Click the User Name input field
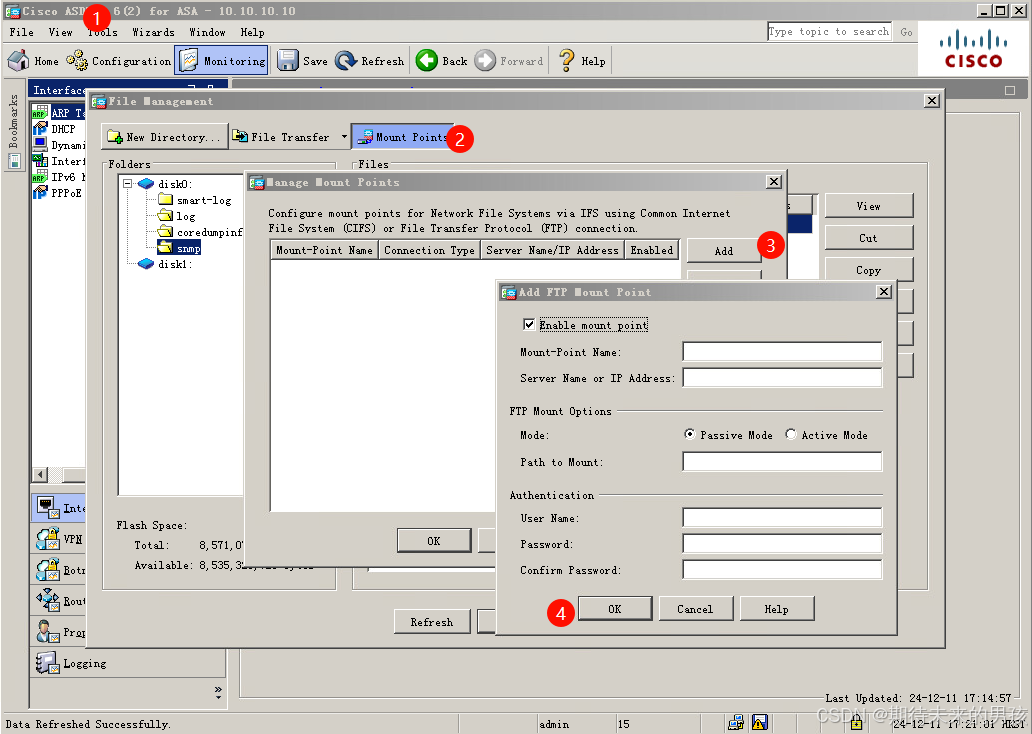The width and height of the screenshot is (1032, 734). point(782,518)
